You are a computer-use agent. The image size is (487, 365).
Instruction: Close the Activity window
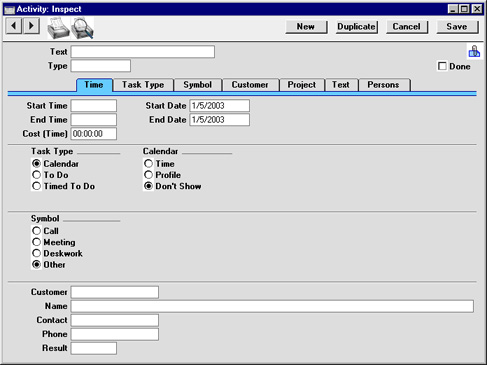coord(477,9)
